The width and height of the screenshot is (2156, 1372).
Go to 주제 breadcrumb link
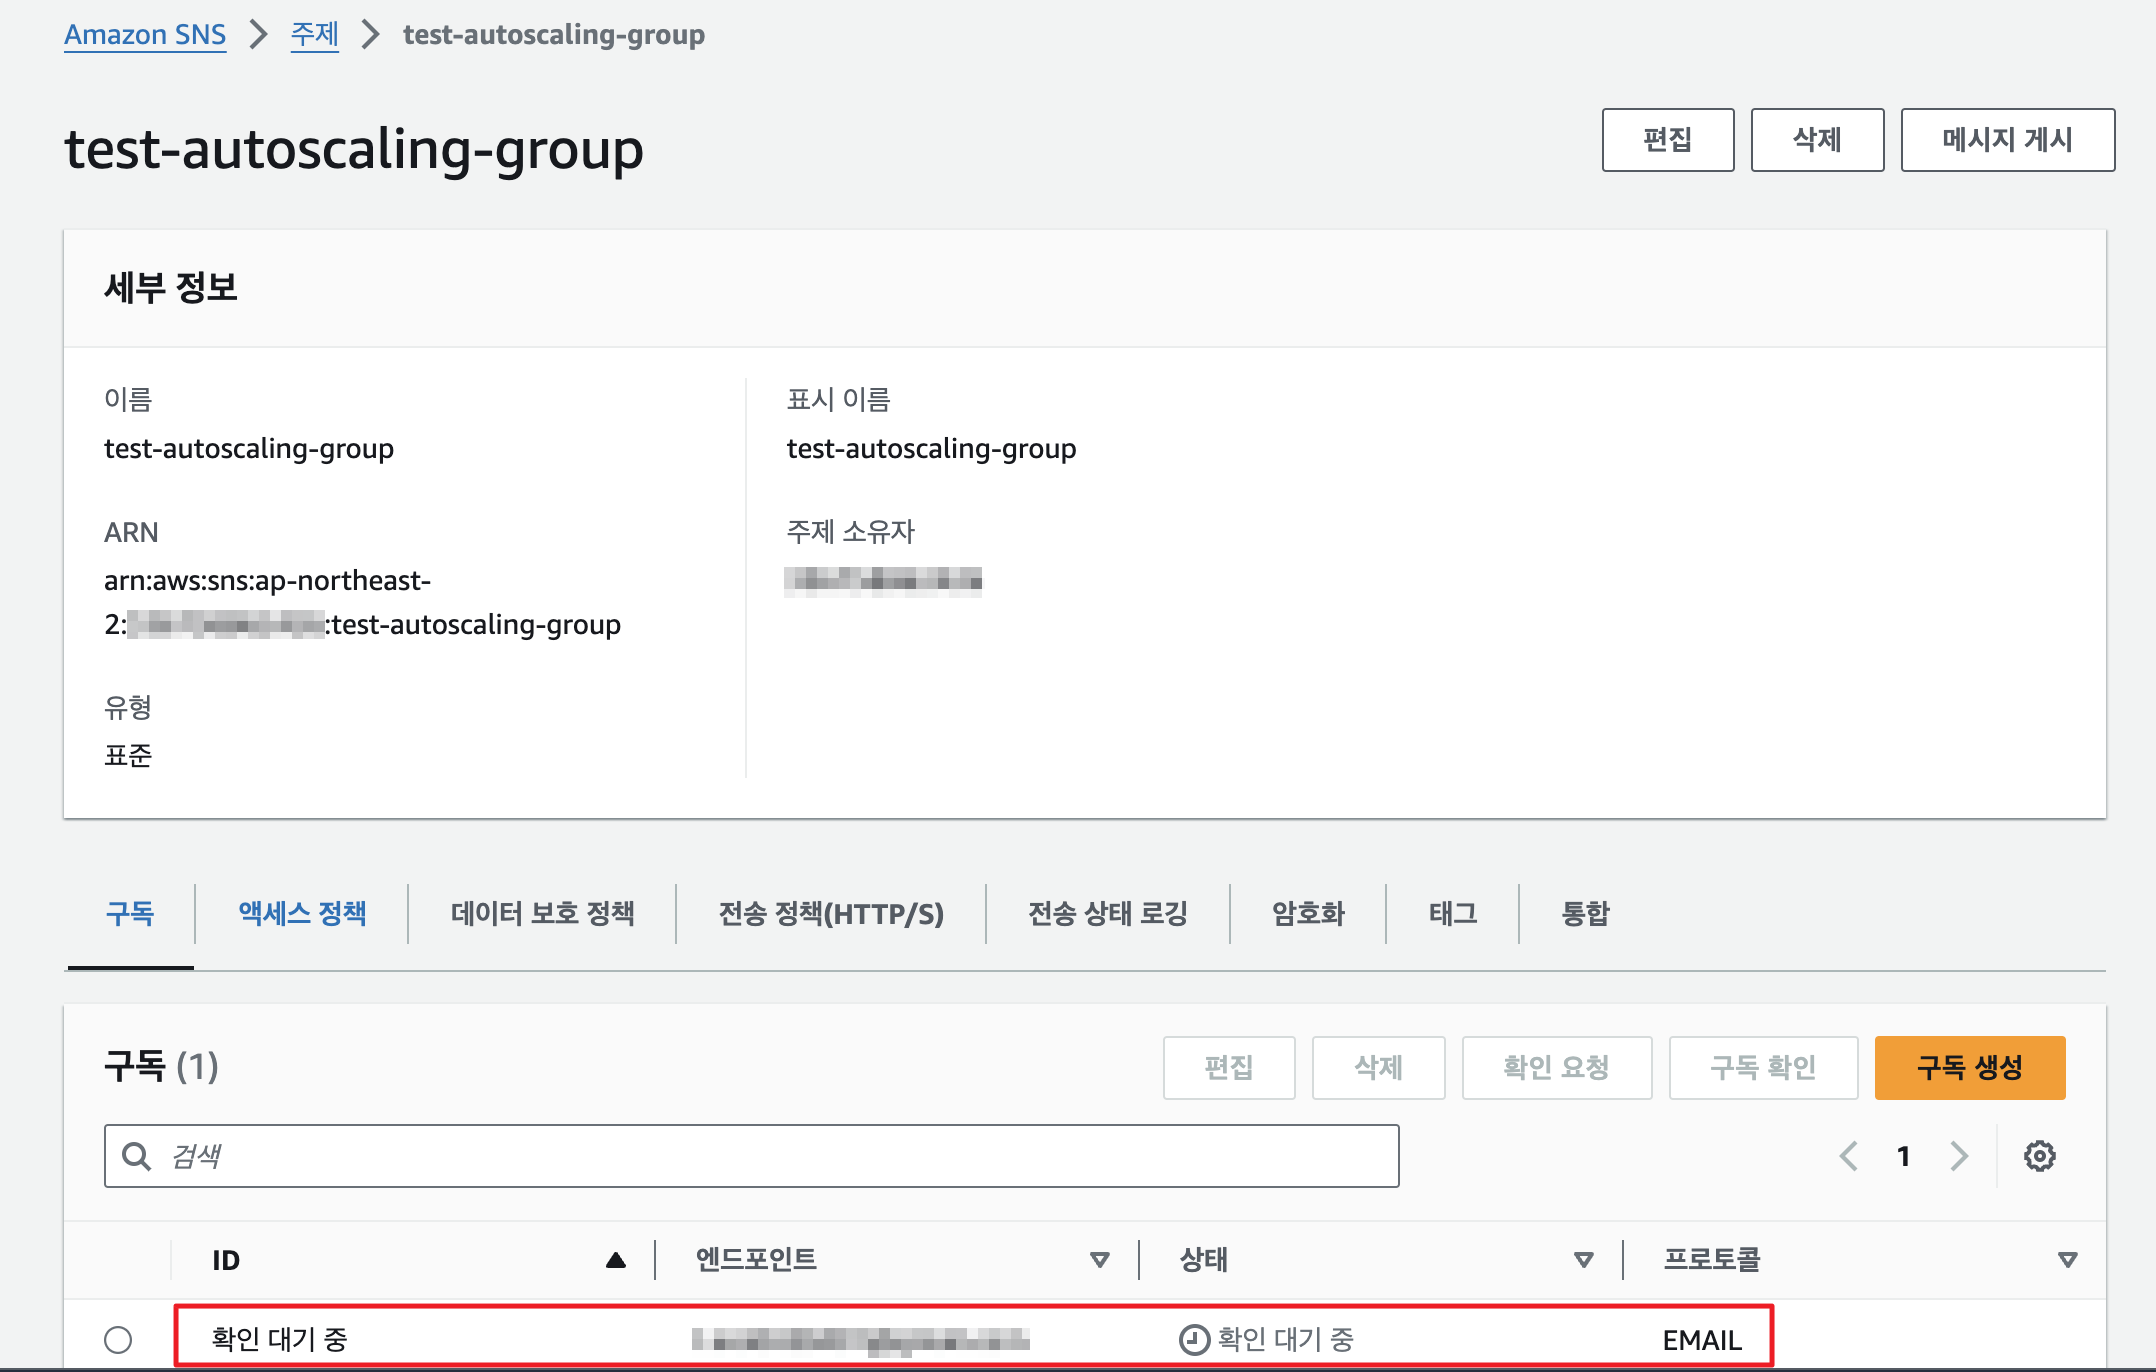coord(314,35)
